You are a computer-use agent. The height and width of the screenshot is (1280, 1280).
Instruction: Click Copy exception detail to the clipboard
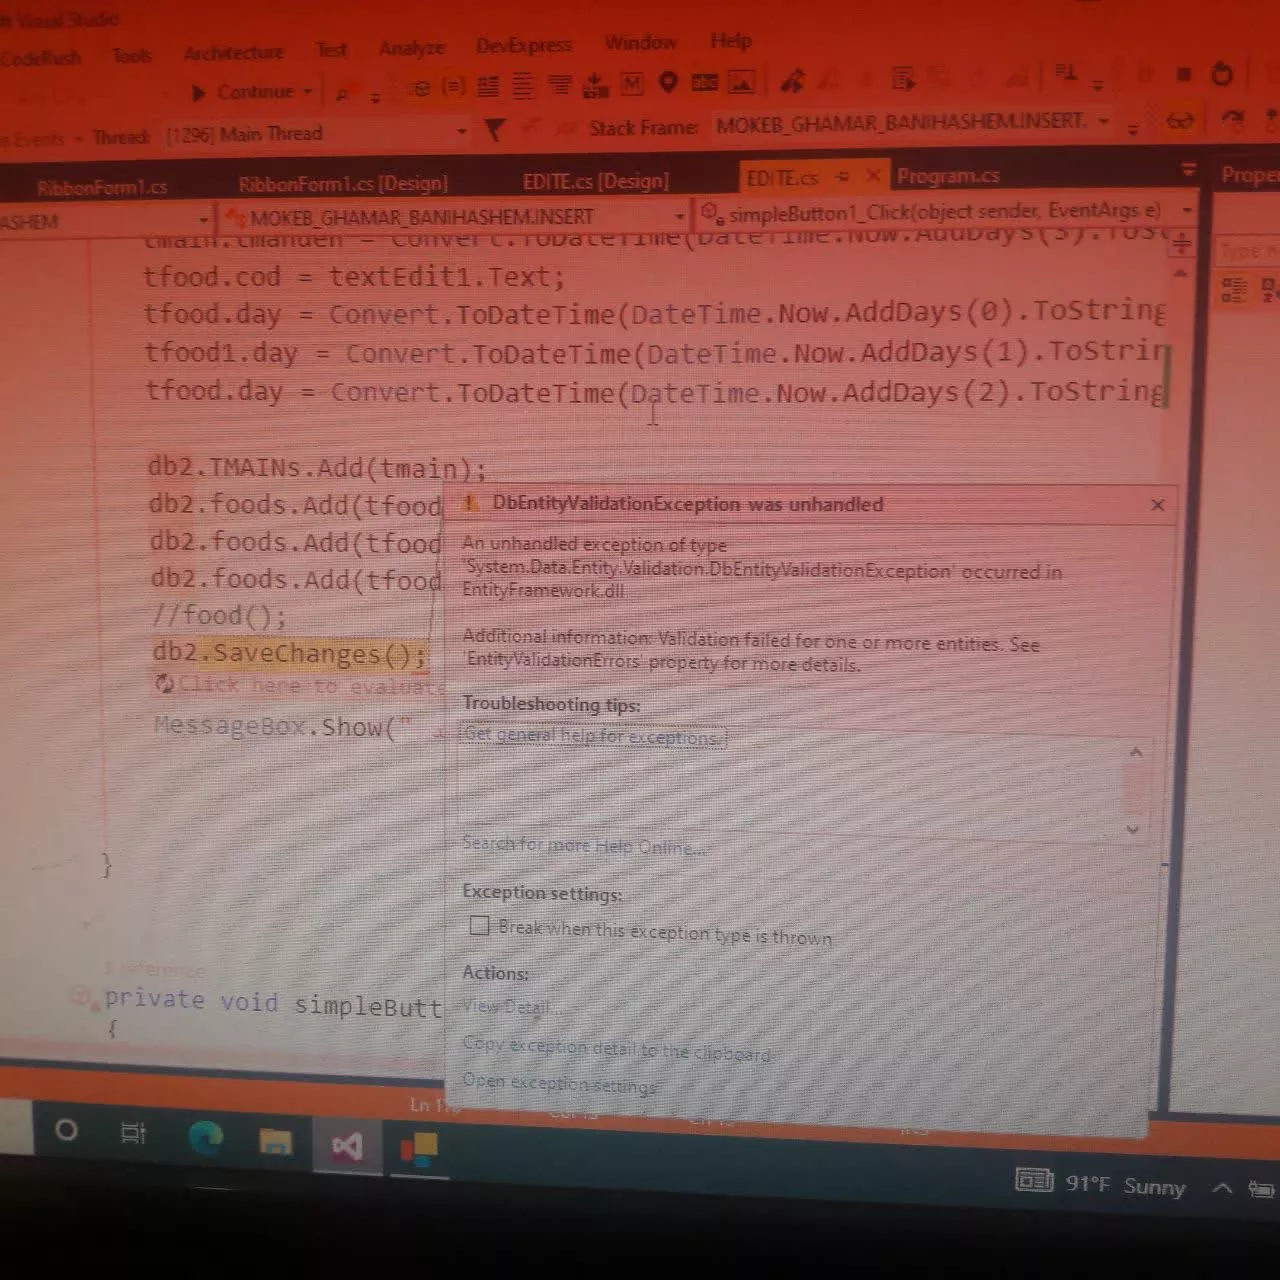(x=617, y=1049)
